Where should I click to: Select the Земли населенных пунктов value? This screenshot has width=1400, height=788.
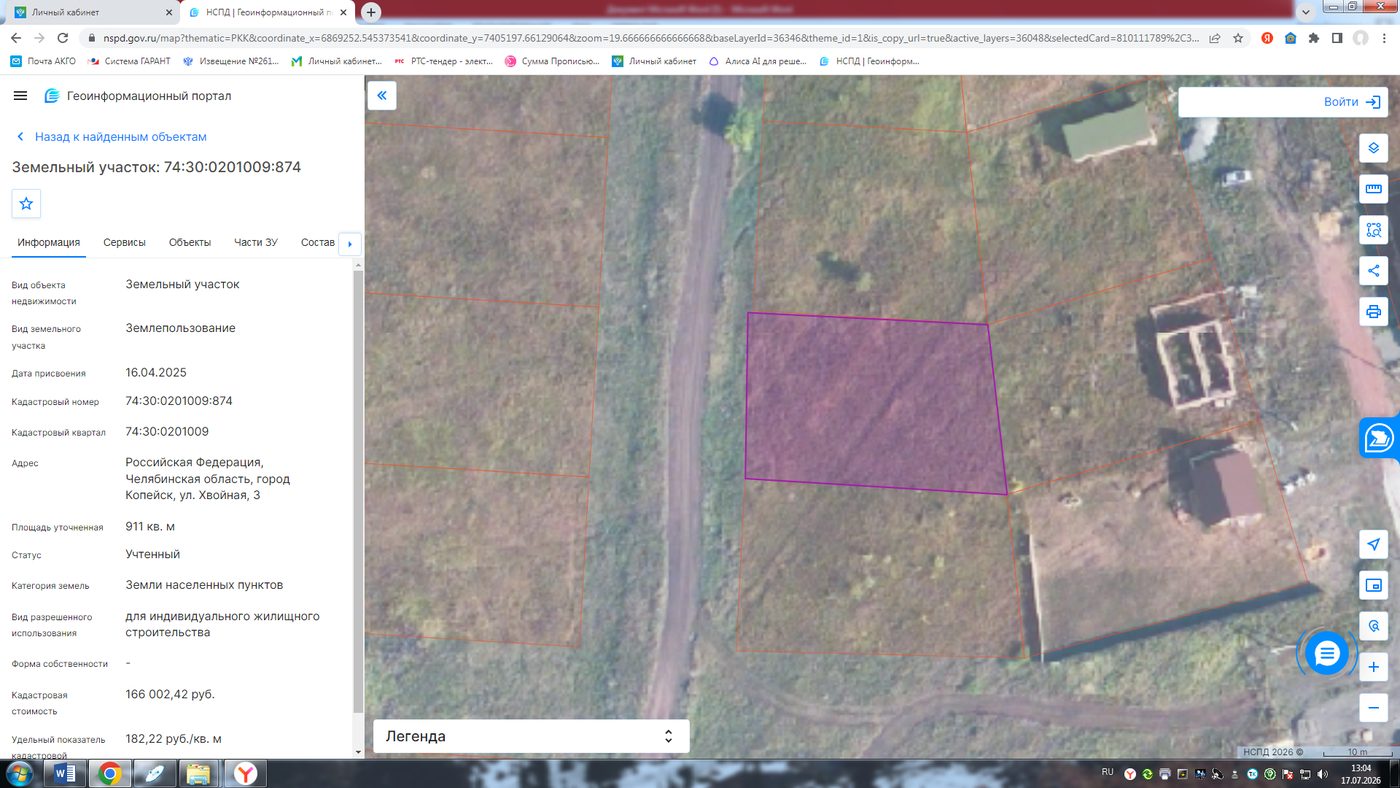point(204,585)
